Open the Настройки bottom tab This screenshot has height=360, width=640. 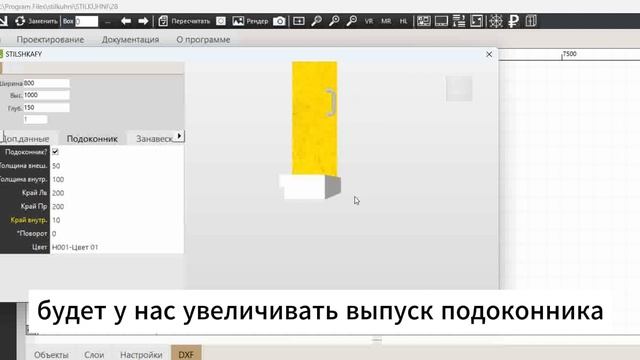141,355
